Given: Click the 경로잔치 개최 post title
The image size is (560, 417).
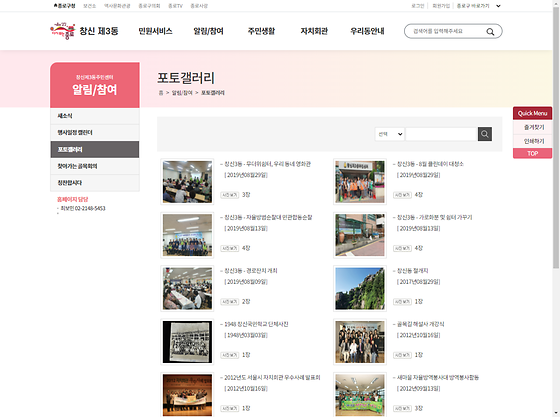Looking at the screenshot, I should click(x=251, y=271).
